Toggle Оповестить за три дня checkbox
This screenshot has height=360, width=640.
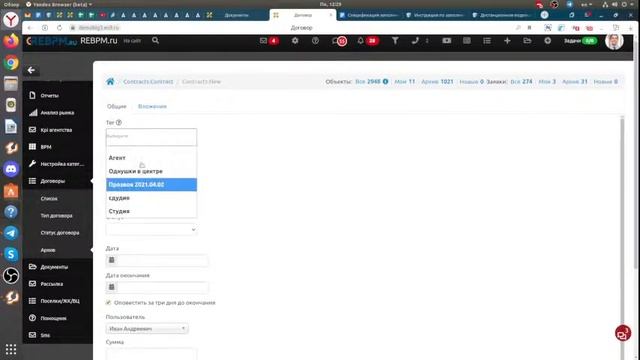(108, 302)
